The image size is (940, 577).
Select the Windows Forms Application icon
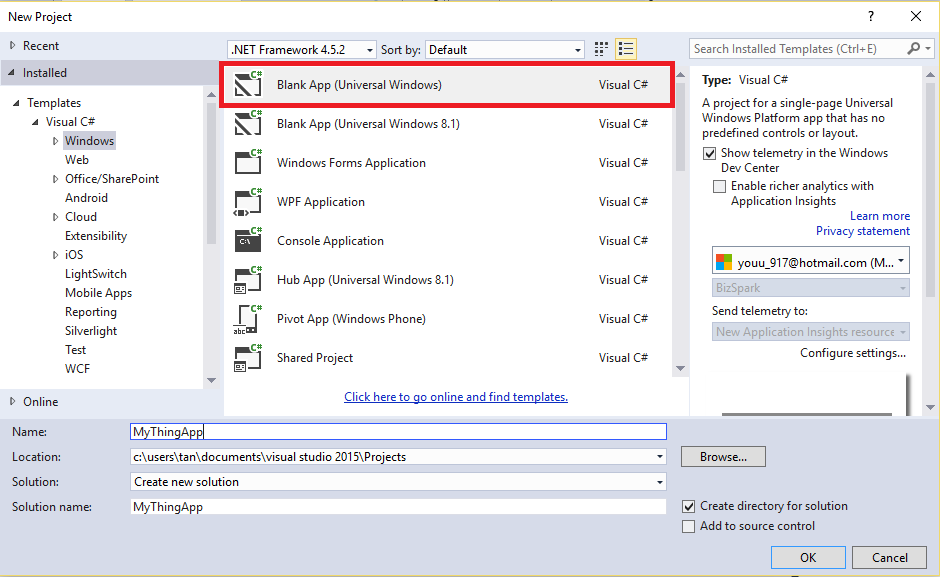(247, 162)
